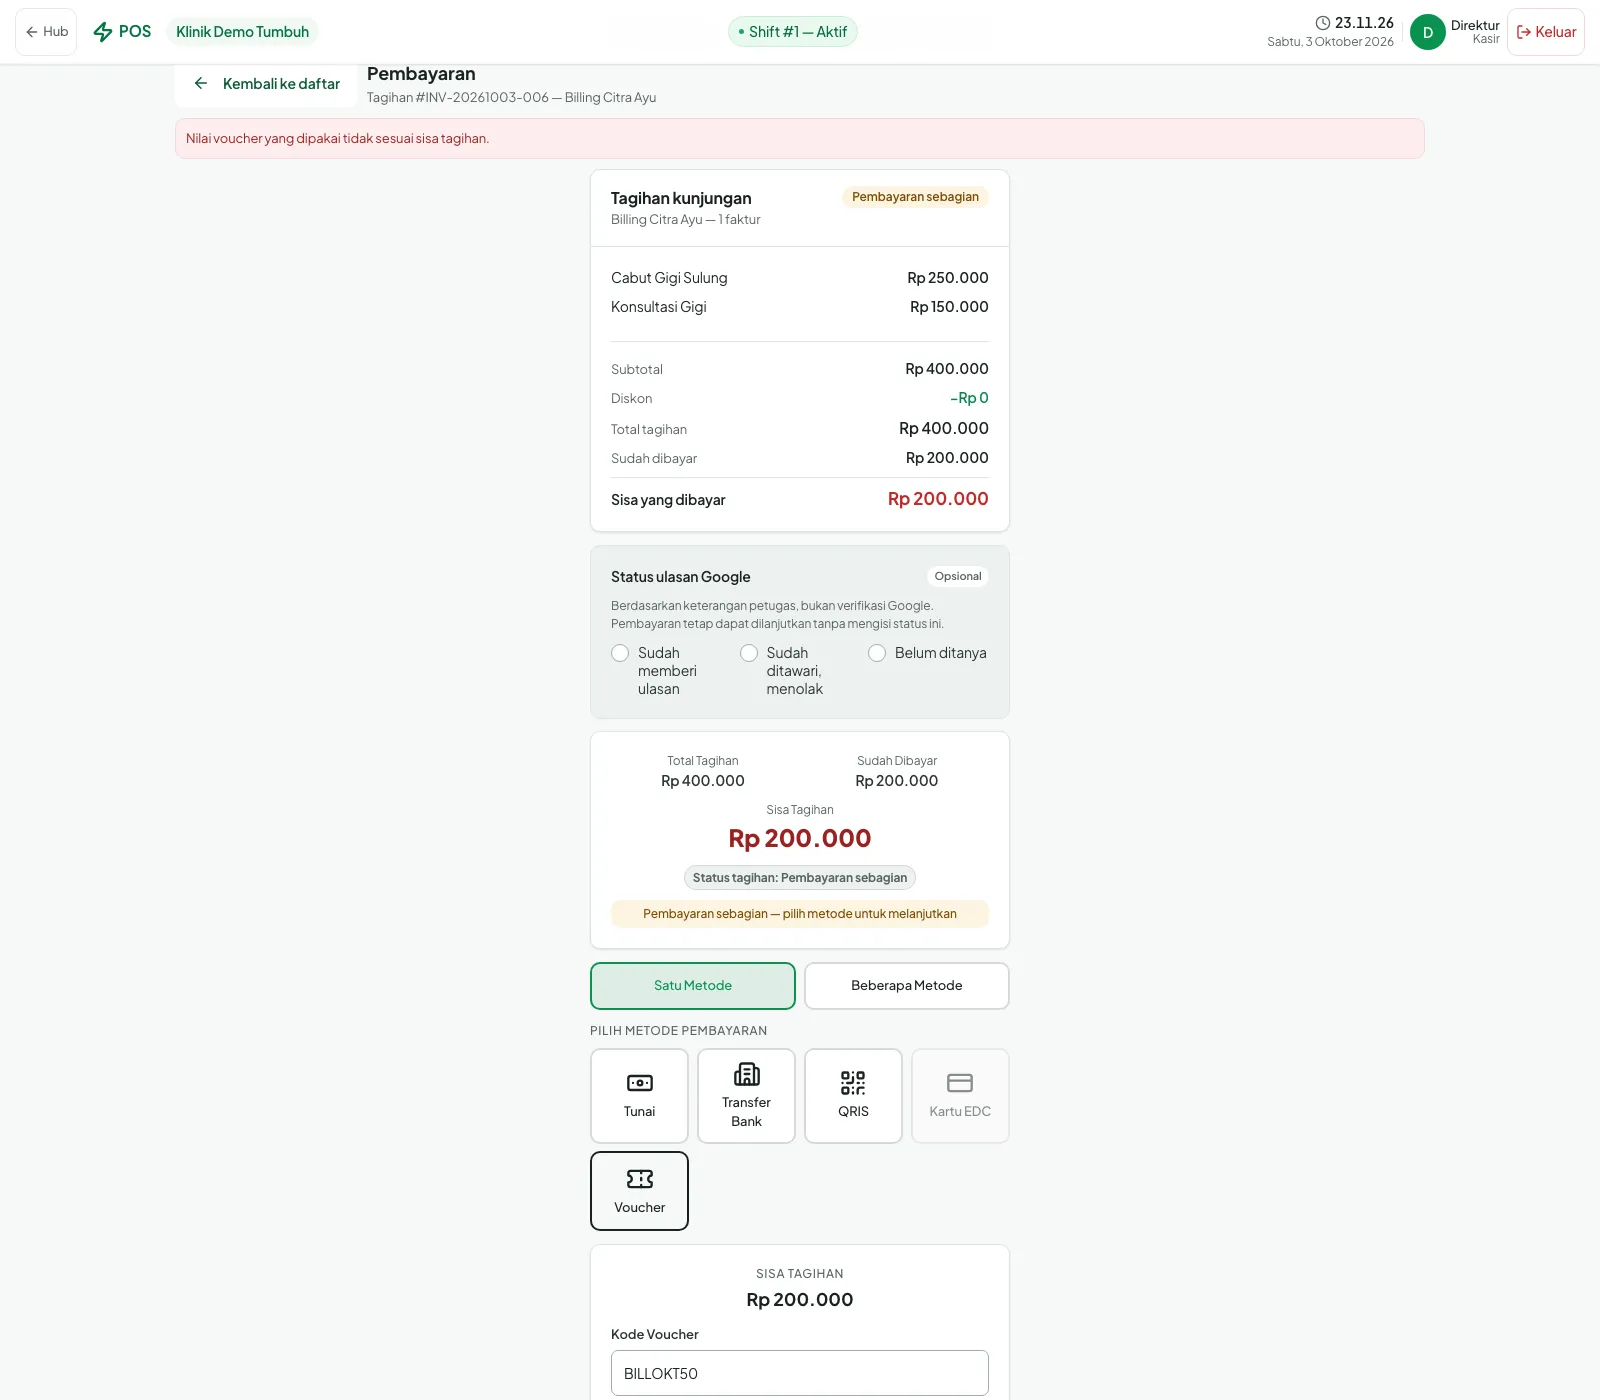
Task: Click the back arrow icon beside Kembali ke daftar
Action: click(x=201, y=84)
